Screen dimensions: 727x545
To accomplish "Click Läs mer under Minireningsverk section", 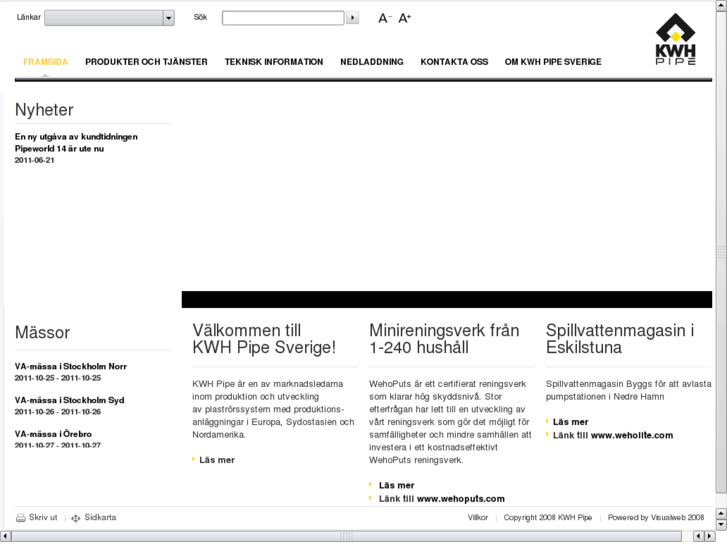I will click(396, 486).
